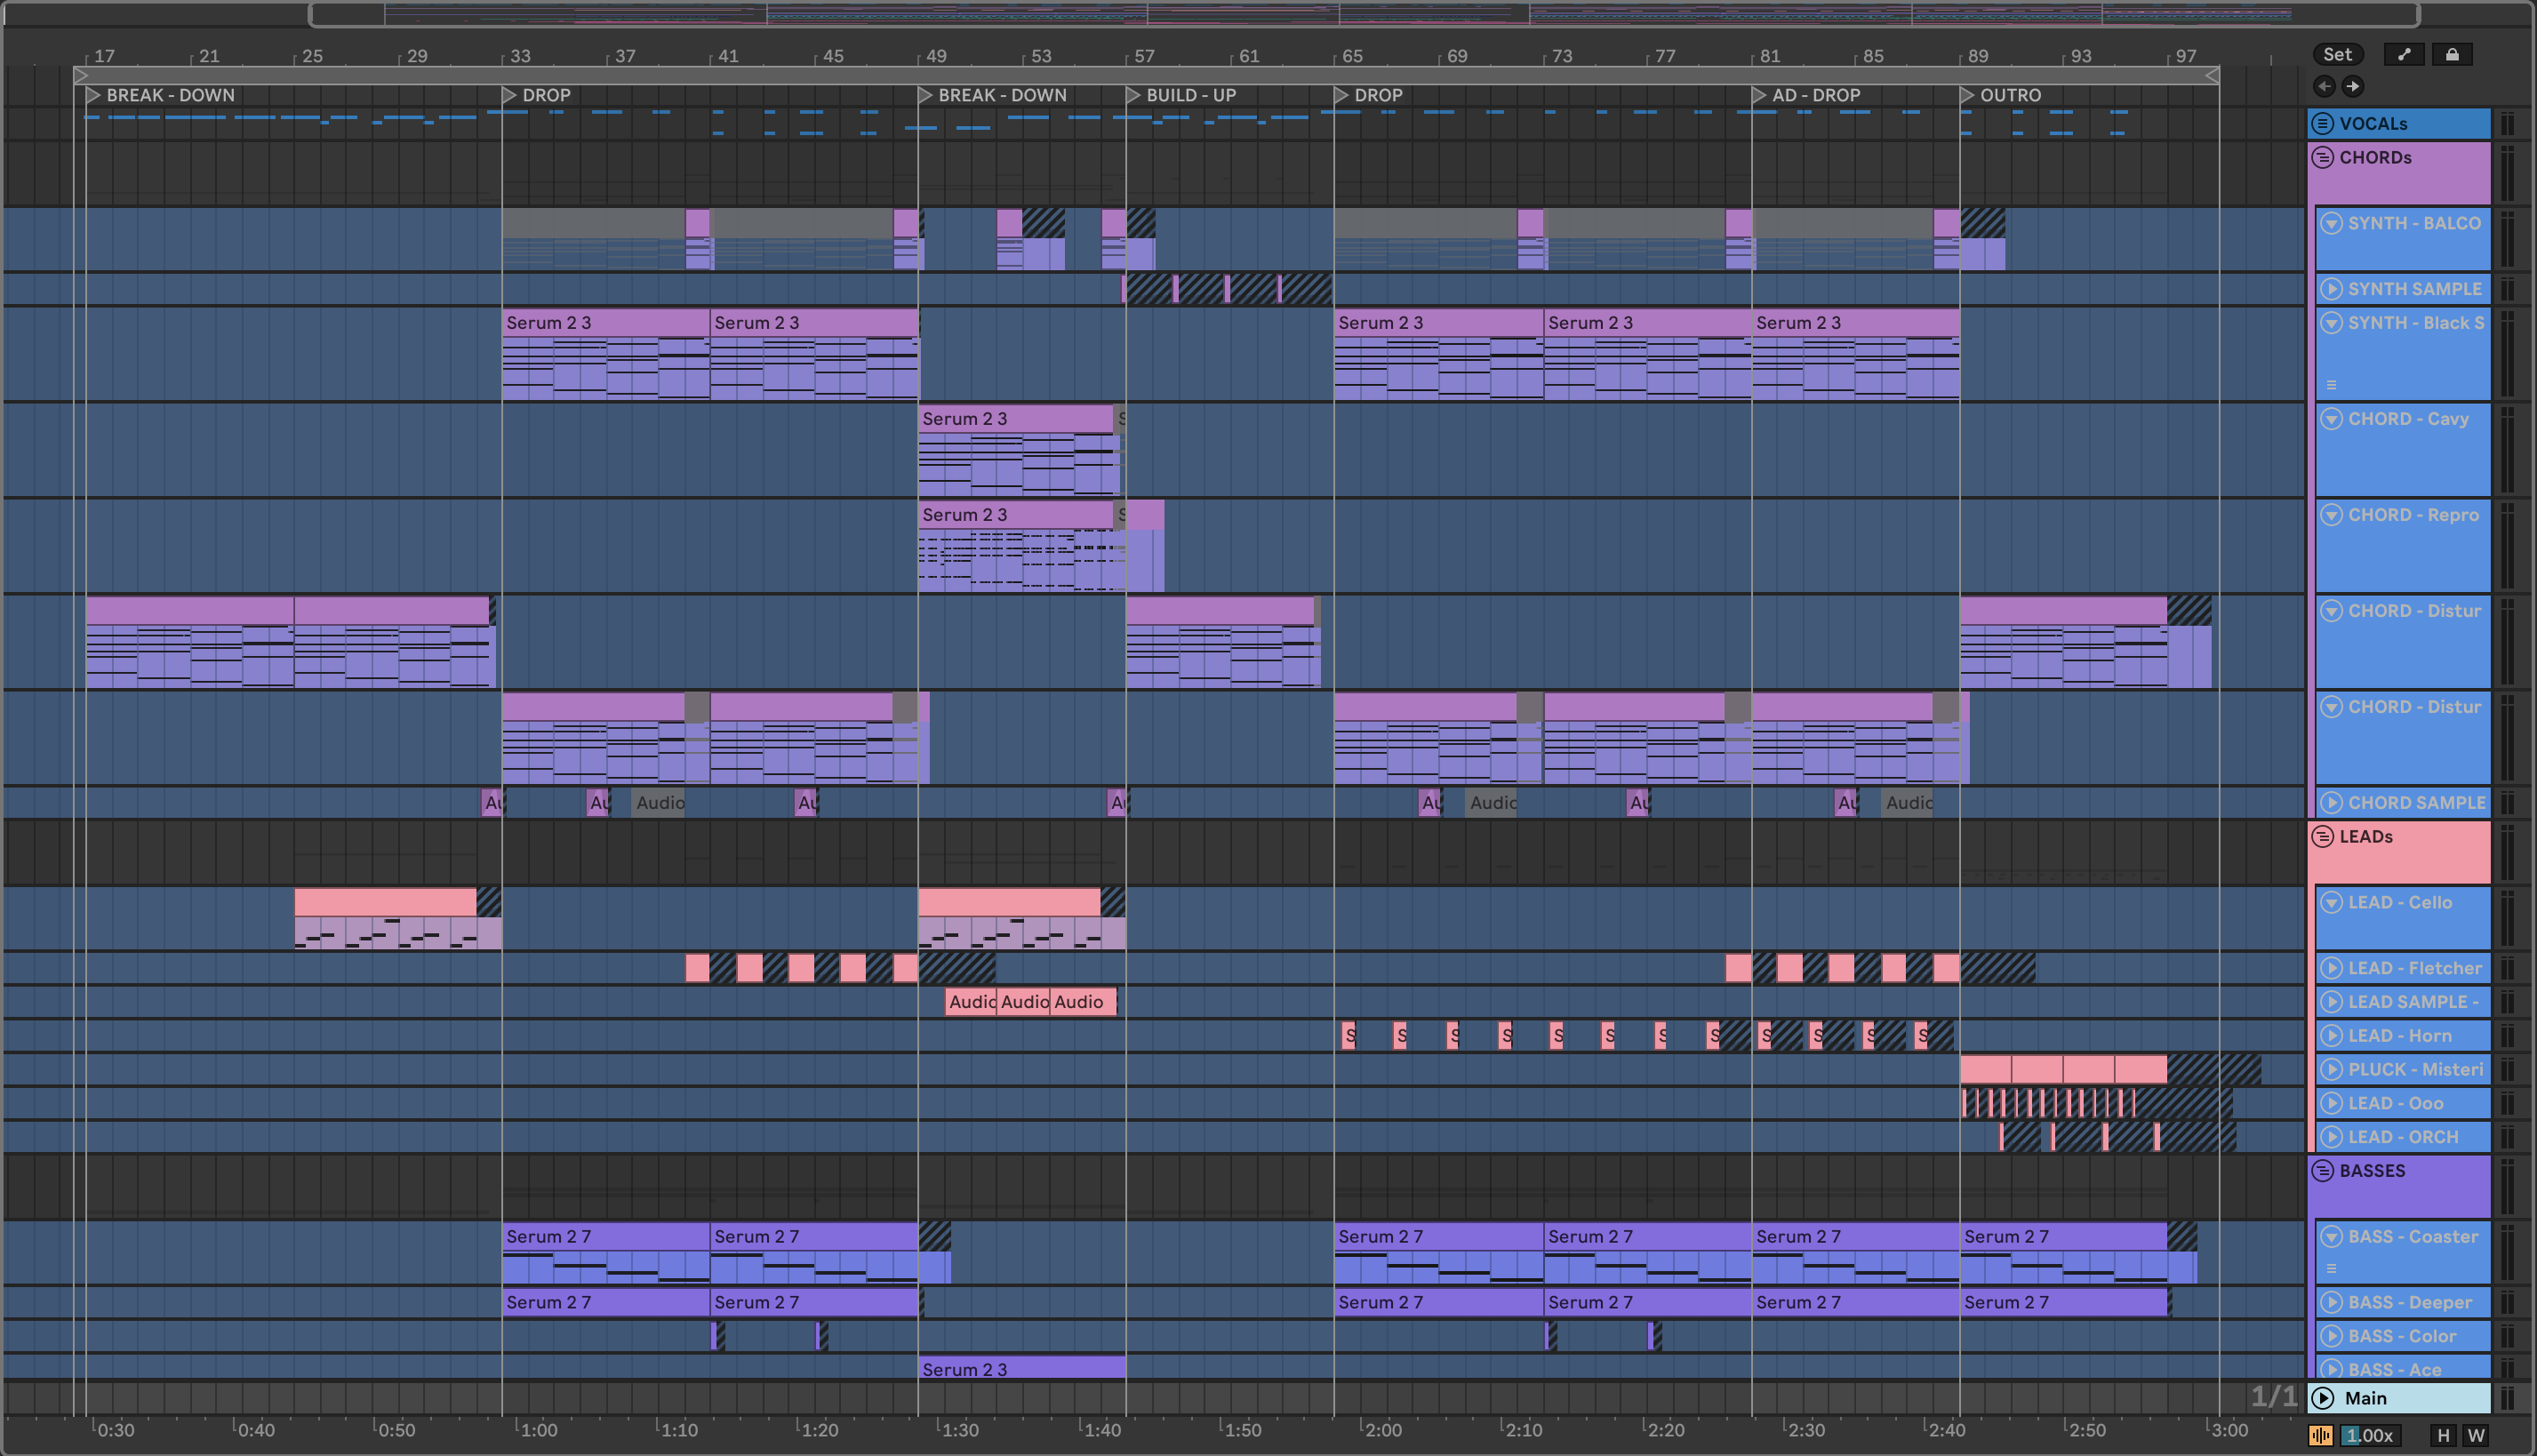Toggle the H optimize height button

pyautogui.click(x=2443, y=1435)
